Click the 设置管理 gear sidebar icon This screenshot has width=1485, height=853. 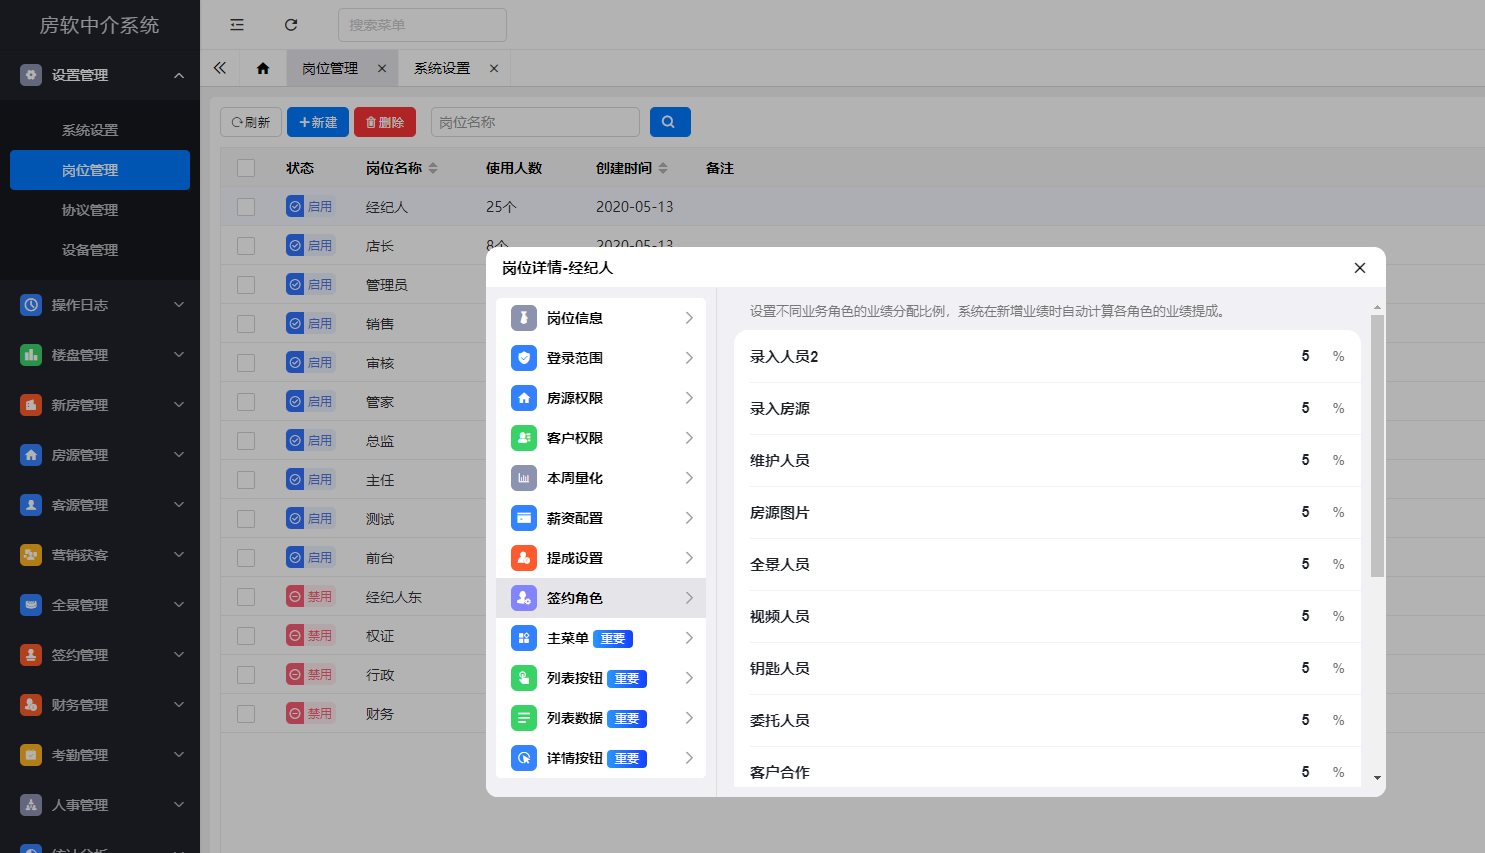(x=31, y=75)
